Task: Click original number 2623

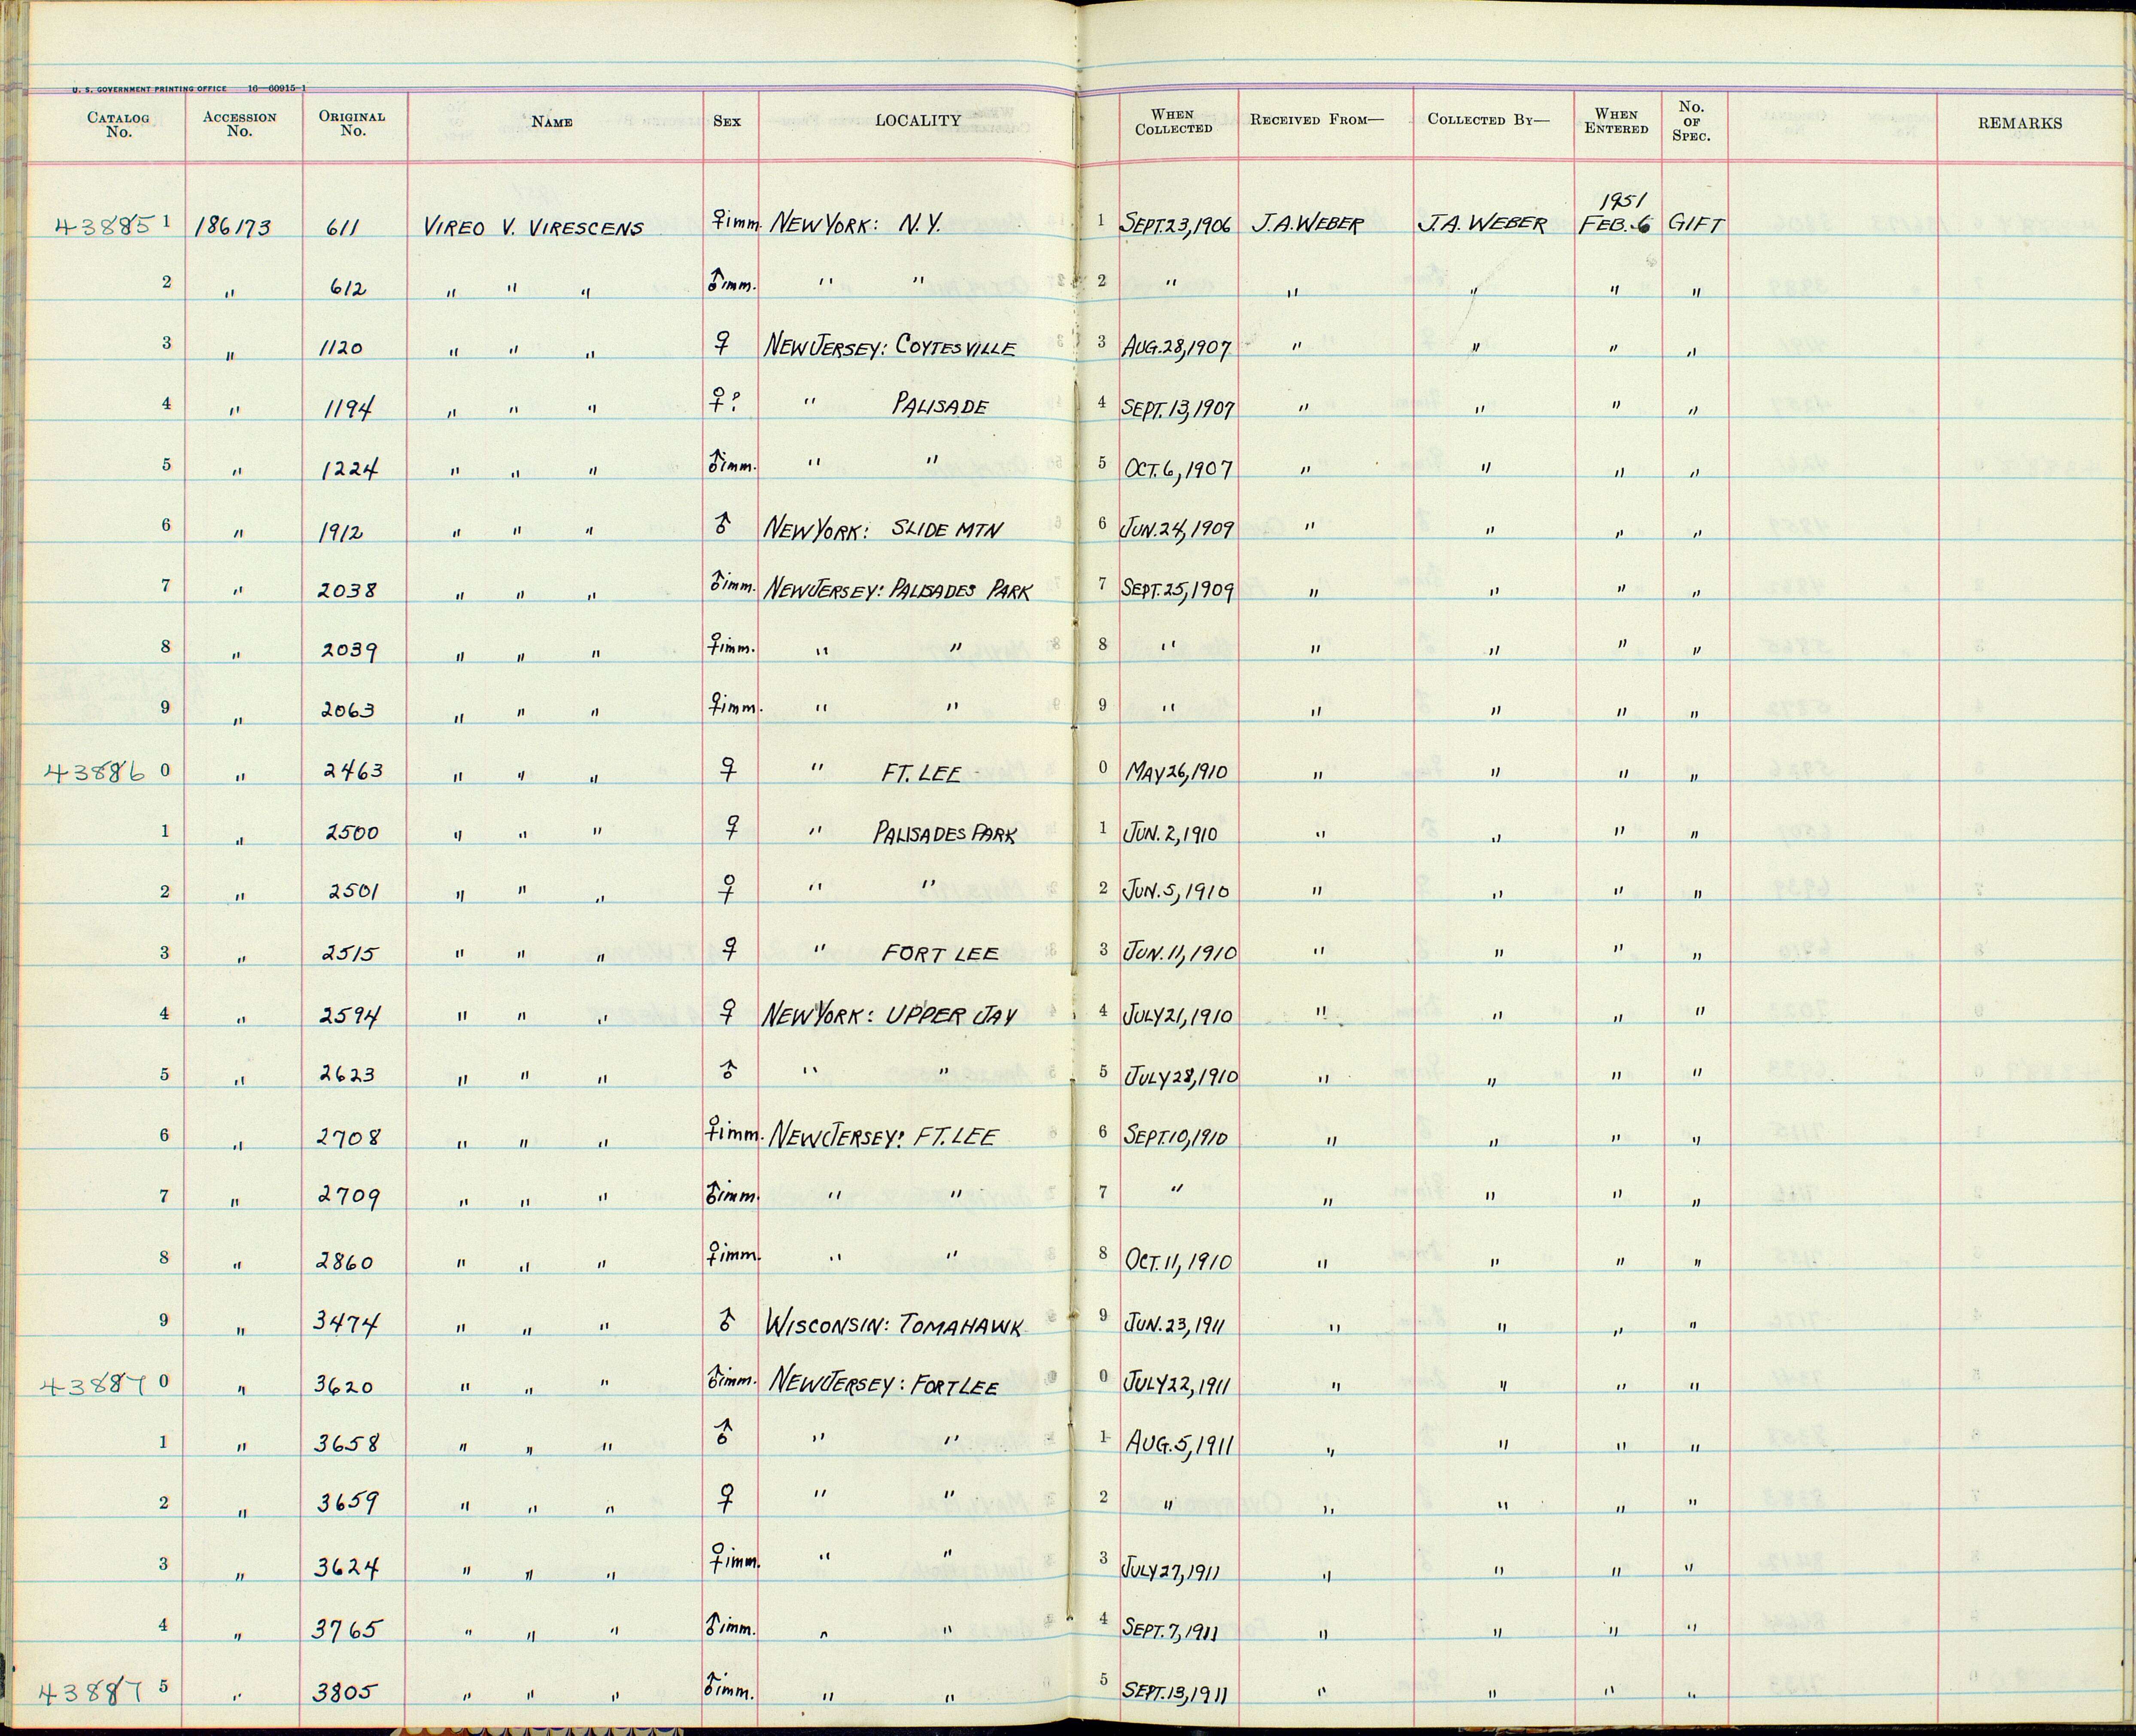Action: pos(348,1075)
